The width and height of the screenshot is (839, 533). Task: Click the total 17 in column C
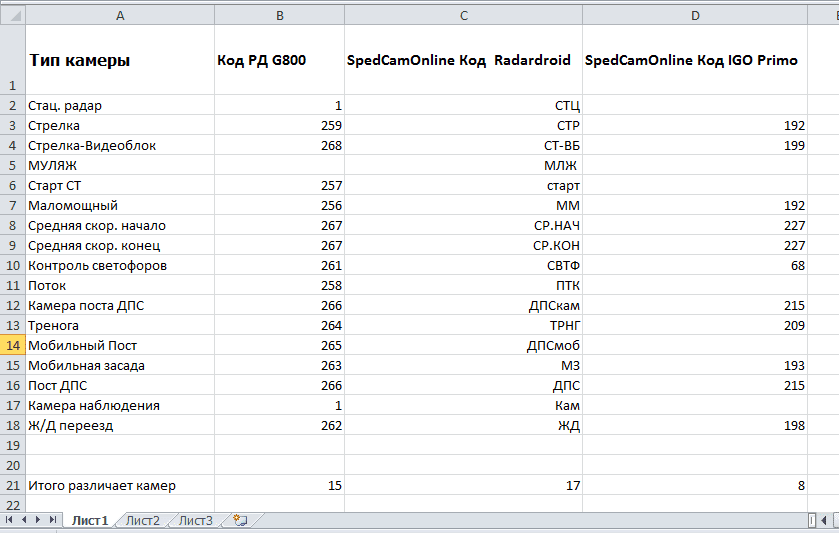point(463,485)
